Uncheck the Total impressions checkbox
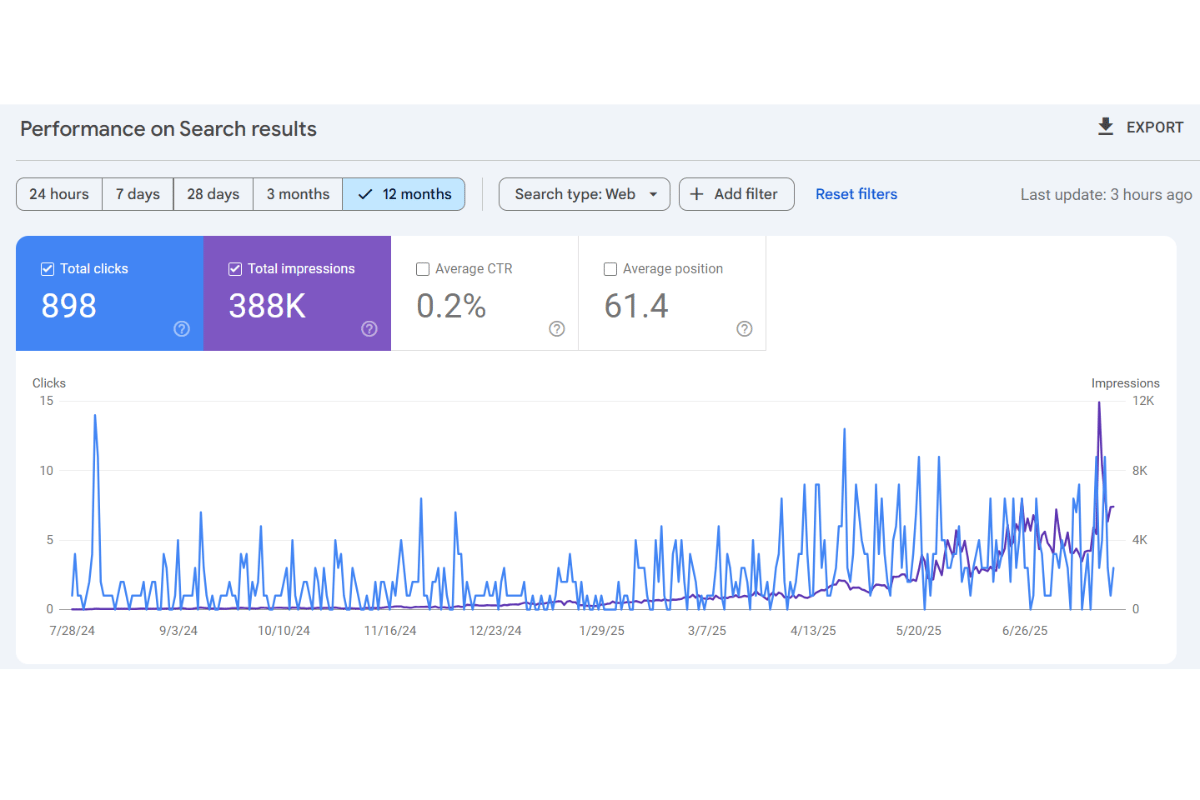 click(235, 269)
